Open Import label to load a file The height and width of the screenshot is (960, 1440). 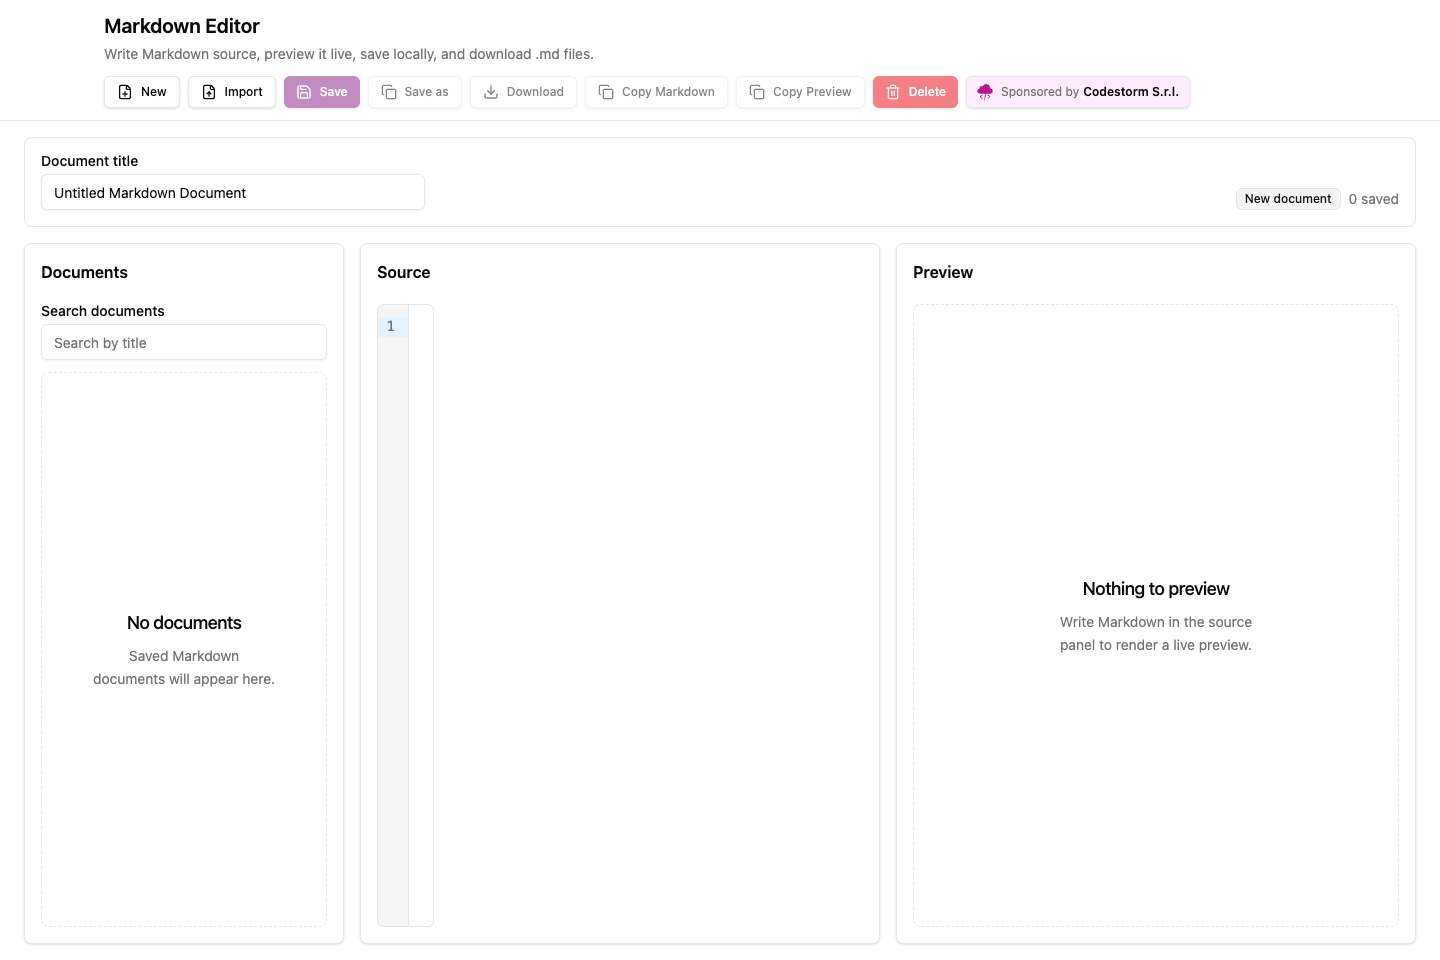click(x=243, y=92)
